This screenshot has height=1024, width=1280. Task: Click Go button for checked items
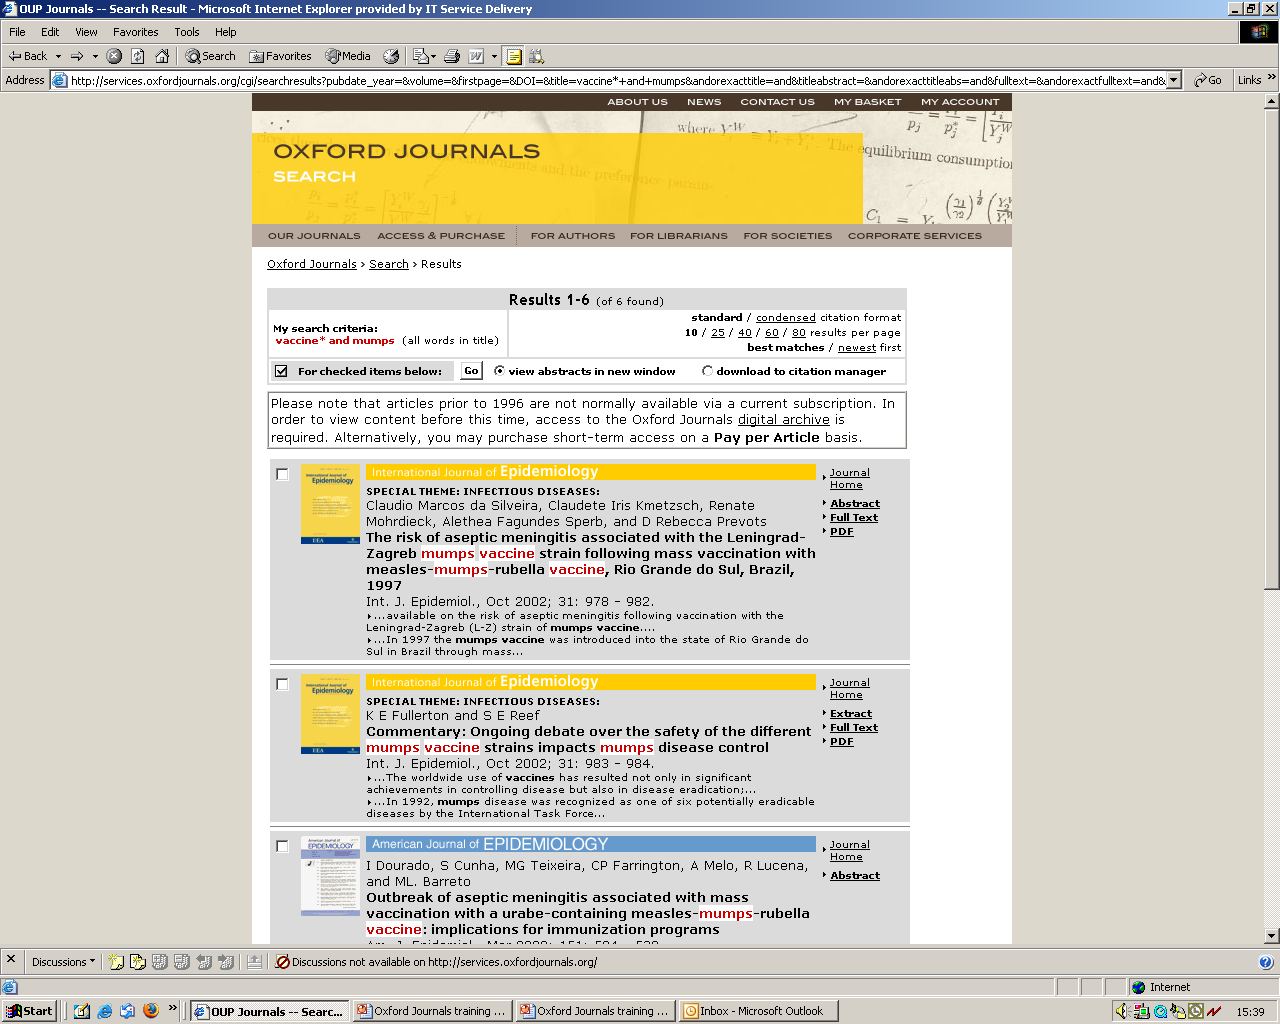pyautogui.click(x=471, y=371)
